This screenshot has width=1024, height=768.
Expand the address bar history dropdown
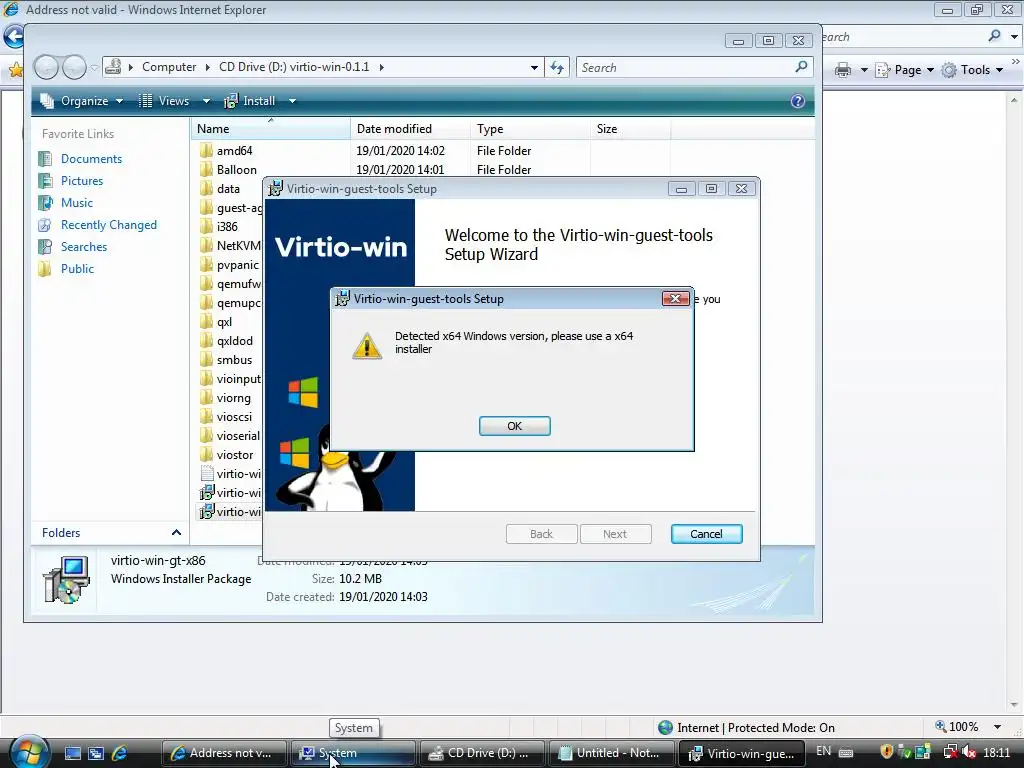tap(534, 67)
